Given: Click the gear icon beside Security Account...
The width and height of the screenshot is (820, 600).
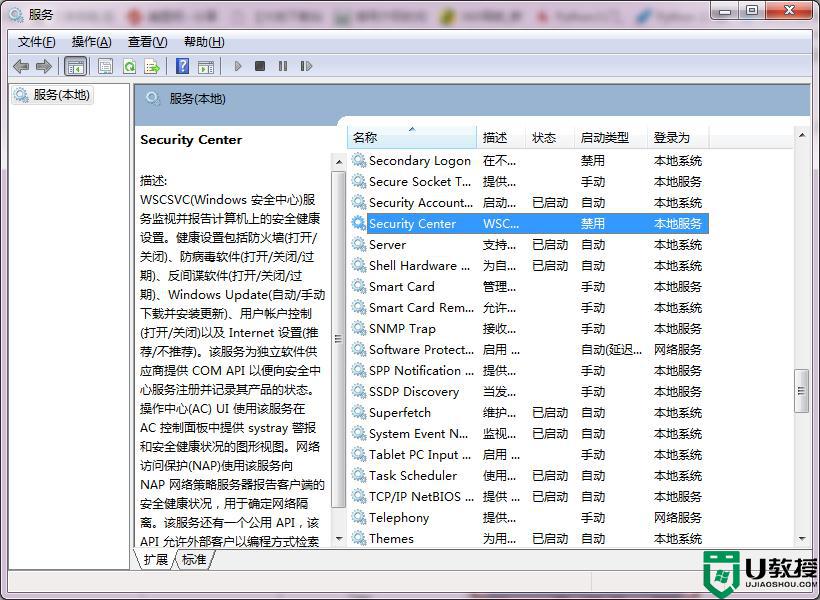Looking at the screenshot, I should [x=359, y=202].
